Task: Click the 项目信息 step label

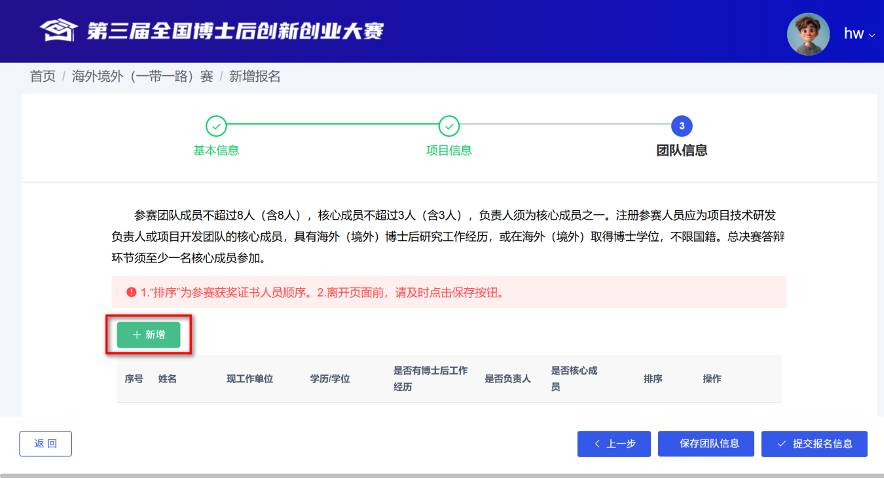Action: point(449,151)
